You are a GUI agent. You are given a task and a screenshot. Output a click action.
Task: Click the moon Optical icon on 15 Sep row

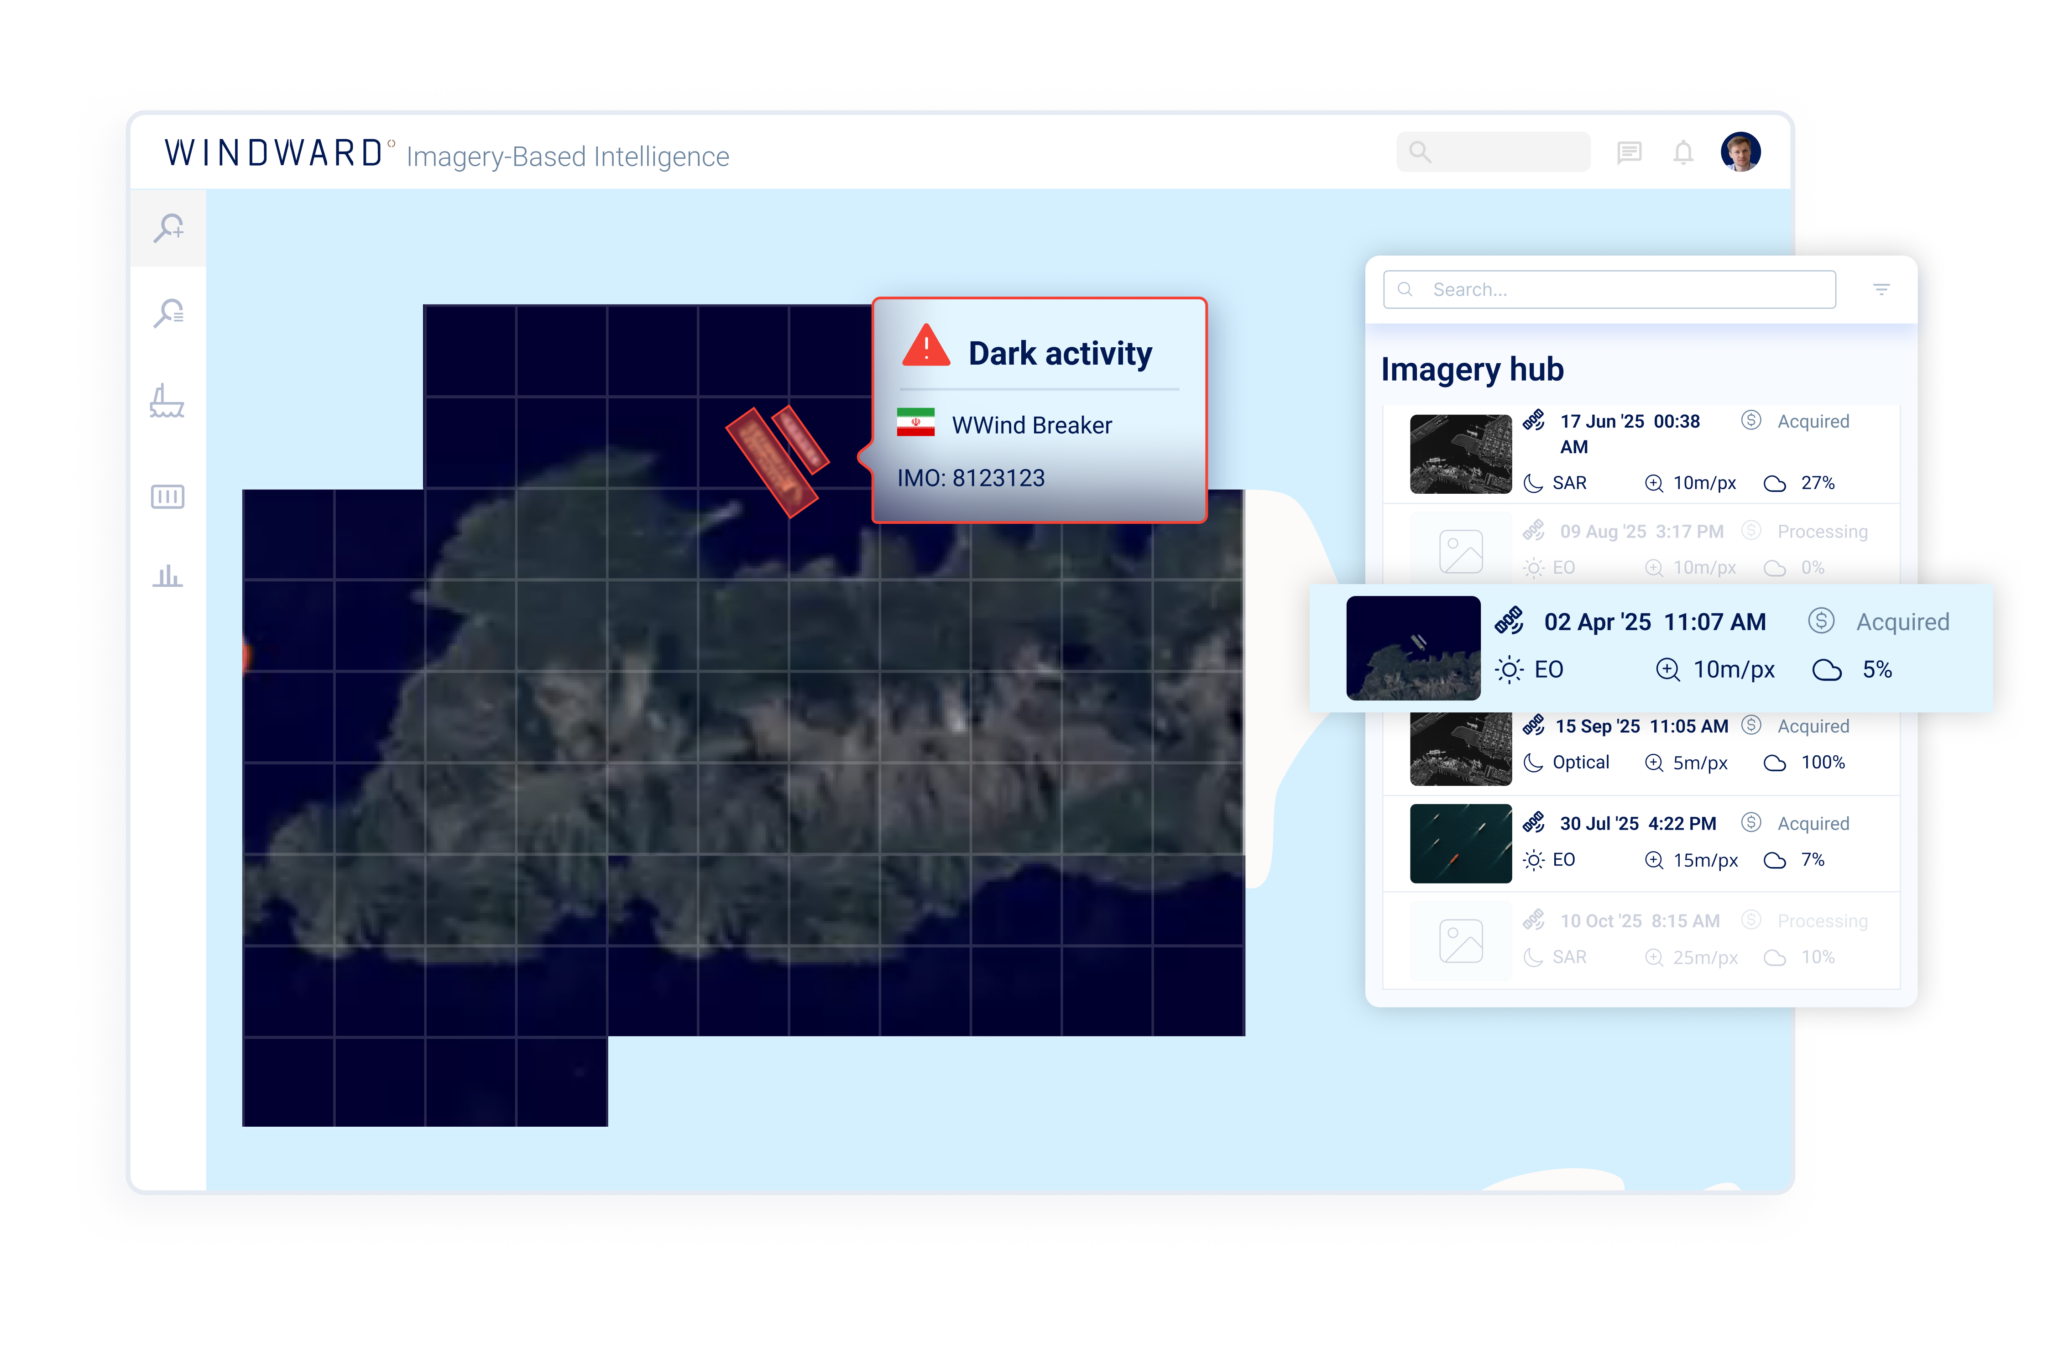pos(1533,762)
